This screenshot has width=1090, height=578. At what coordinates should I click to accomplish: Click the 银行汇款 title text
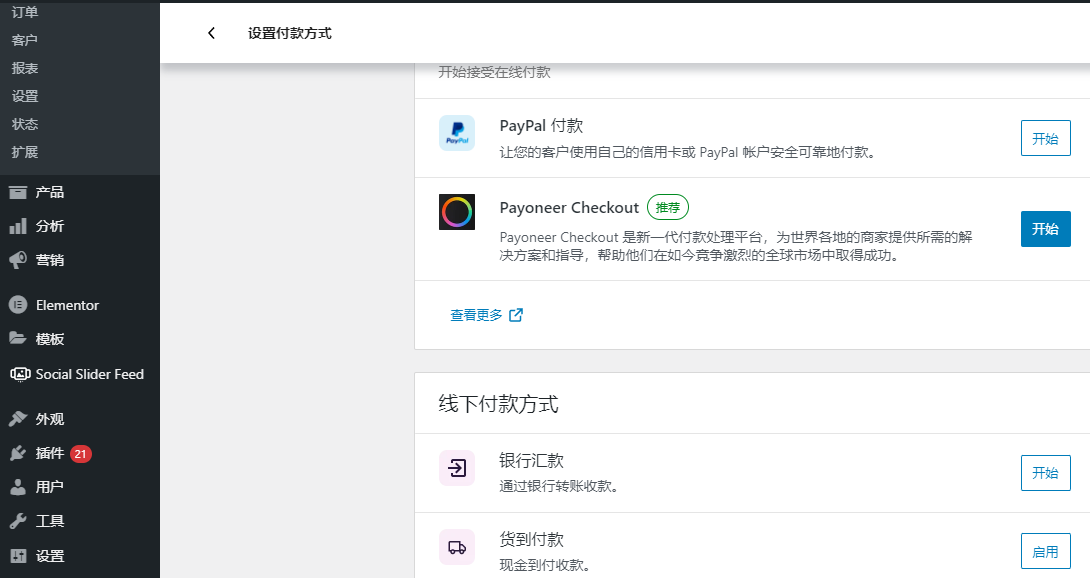click(531, 460)
